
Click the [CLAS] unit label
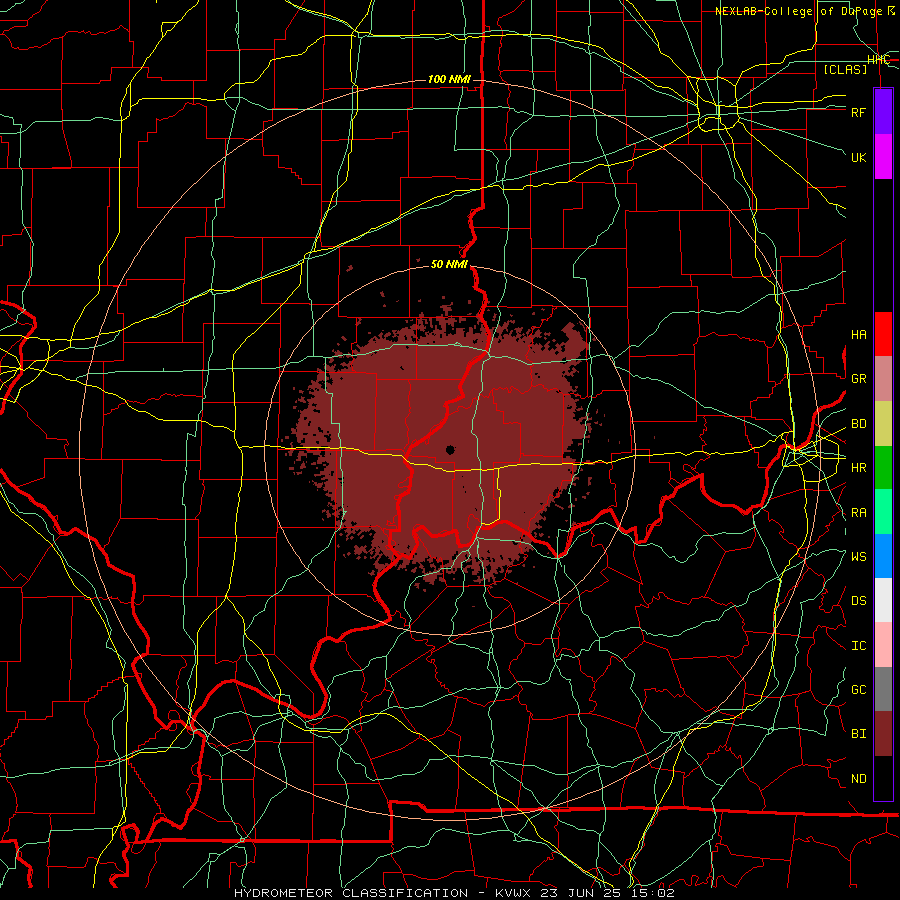coord(845,69)
